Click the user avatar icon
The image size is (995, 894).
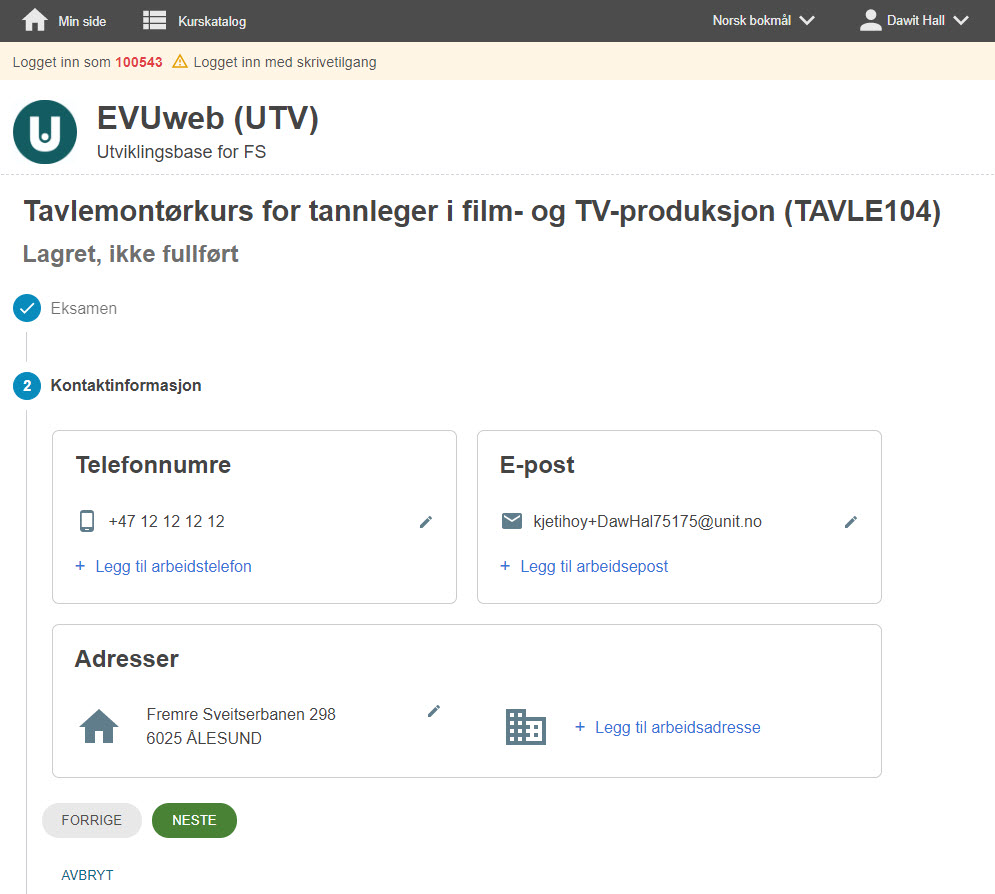(x=870, y=20)
